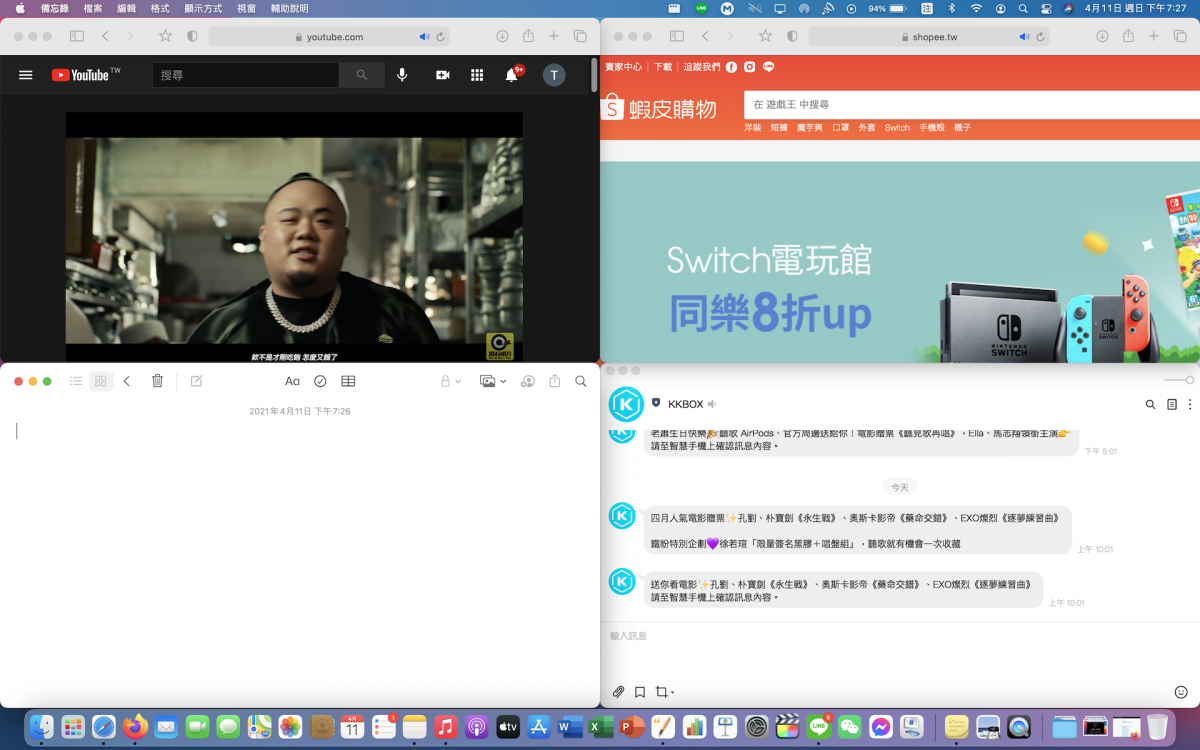Viewport: 1200px width, 750px height.
Task: Click Shopee 下載 link
Action: (663, 67)
